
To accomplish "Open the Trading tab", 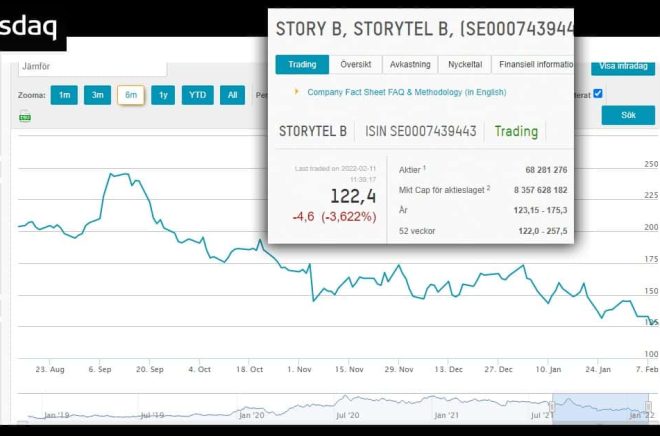I will (302, 64).
